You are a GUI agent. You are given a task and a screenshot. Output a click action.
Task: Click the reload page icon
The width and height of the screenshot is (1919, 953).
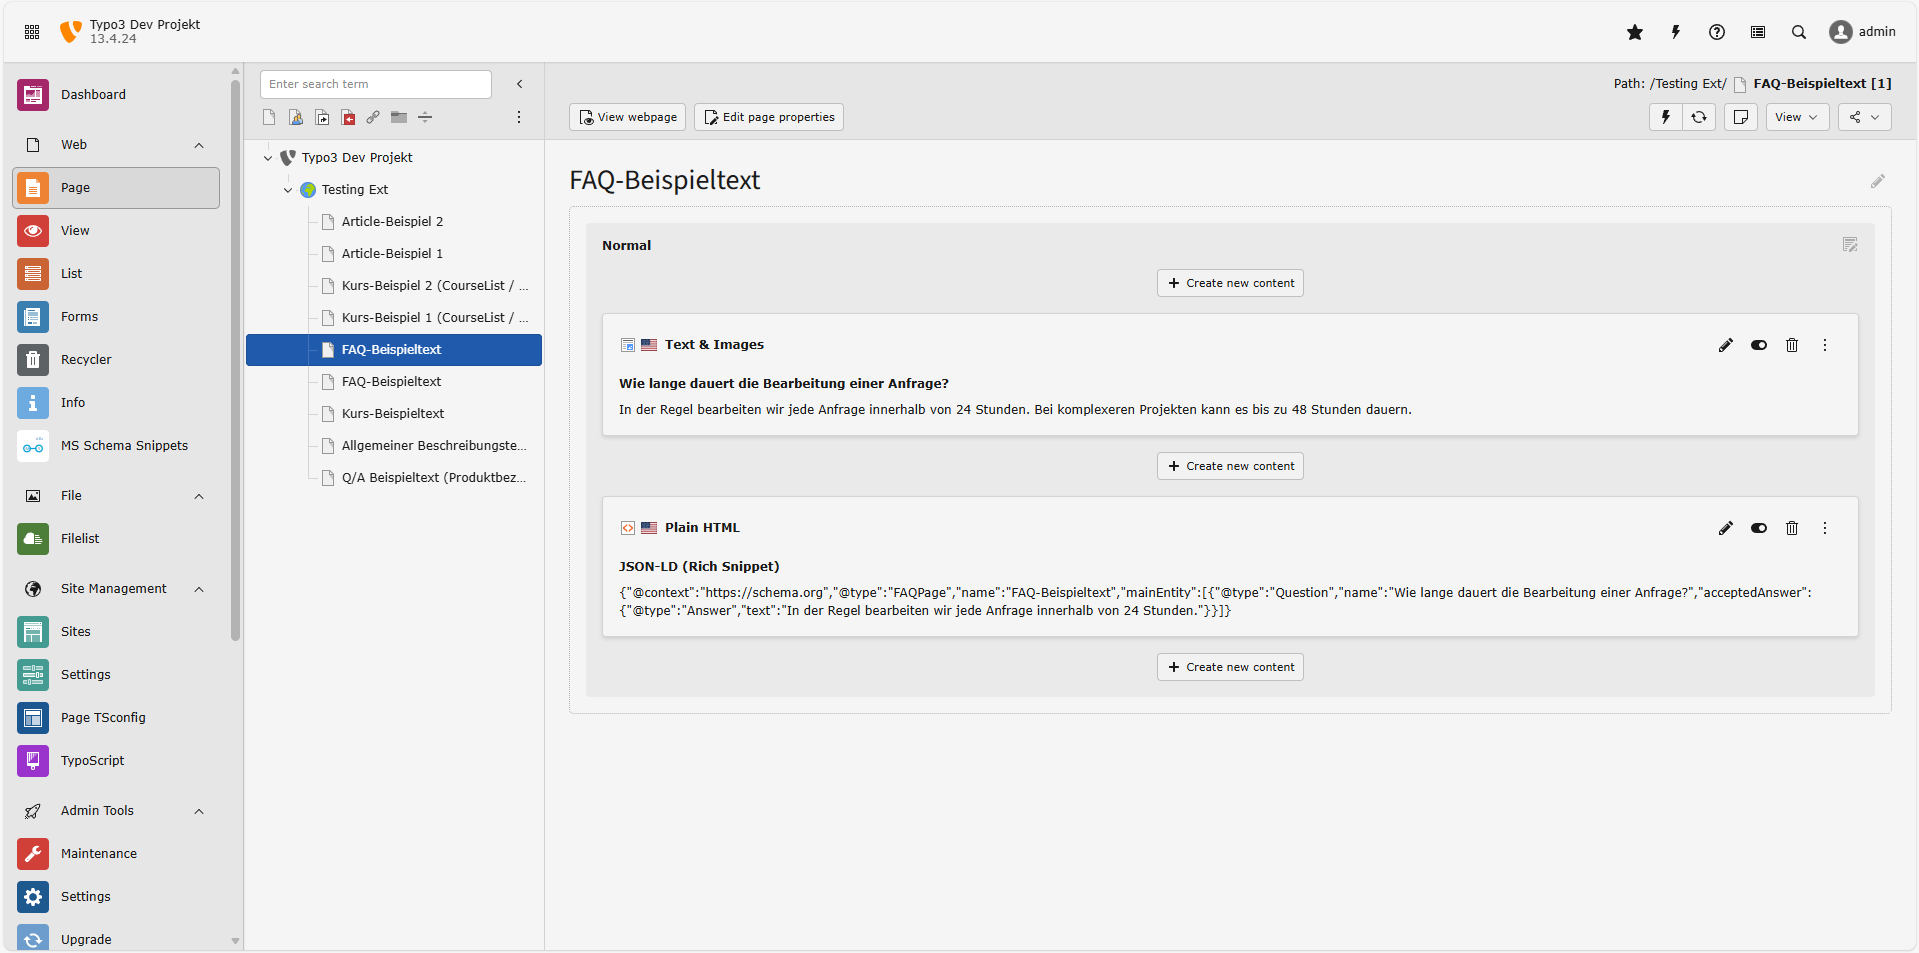(1699, 117)
